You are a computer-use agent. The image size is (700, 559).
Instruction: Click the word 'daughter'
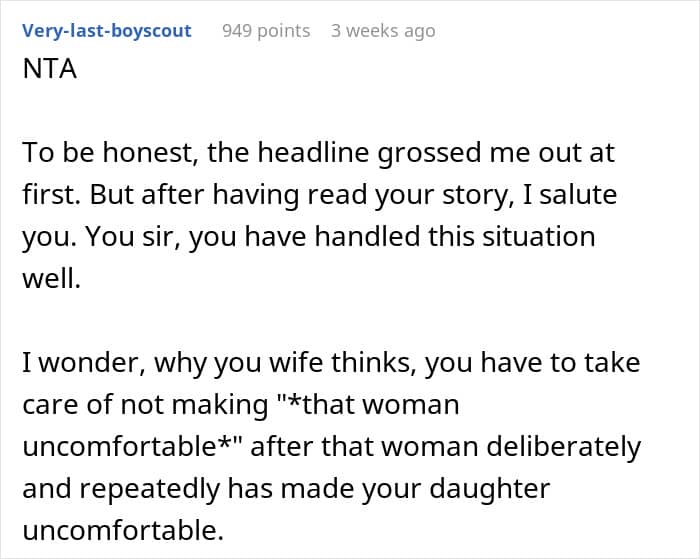pos(490,489)
